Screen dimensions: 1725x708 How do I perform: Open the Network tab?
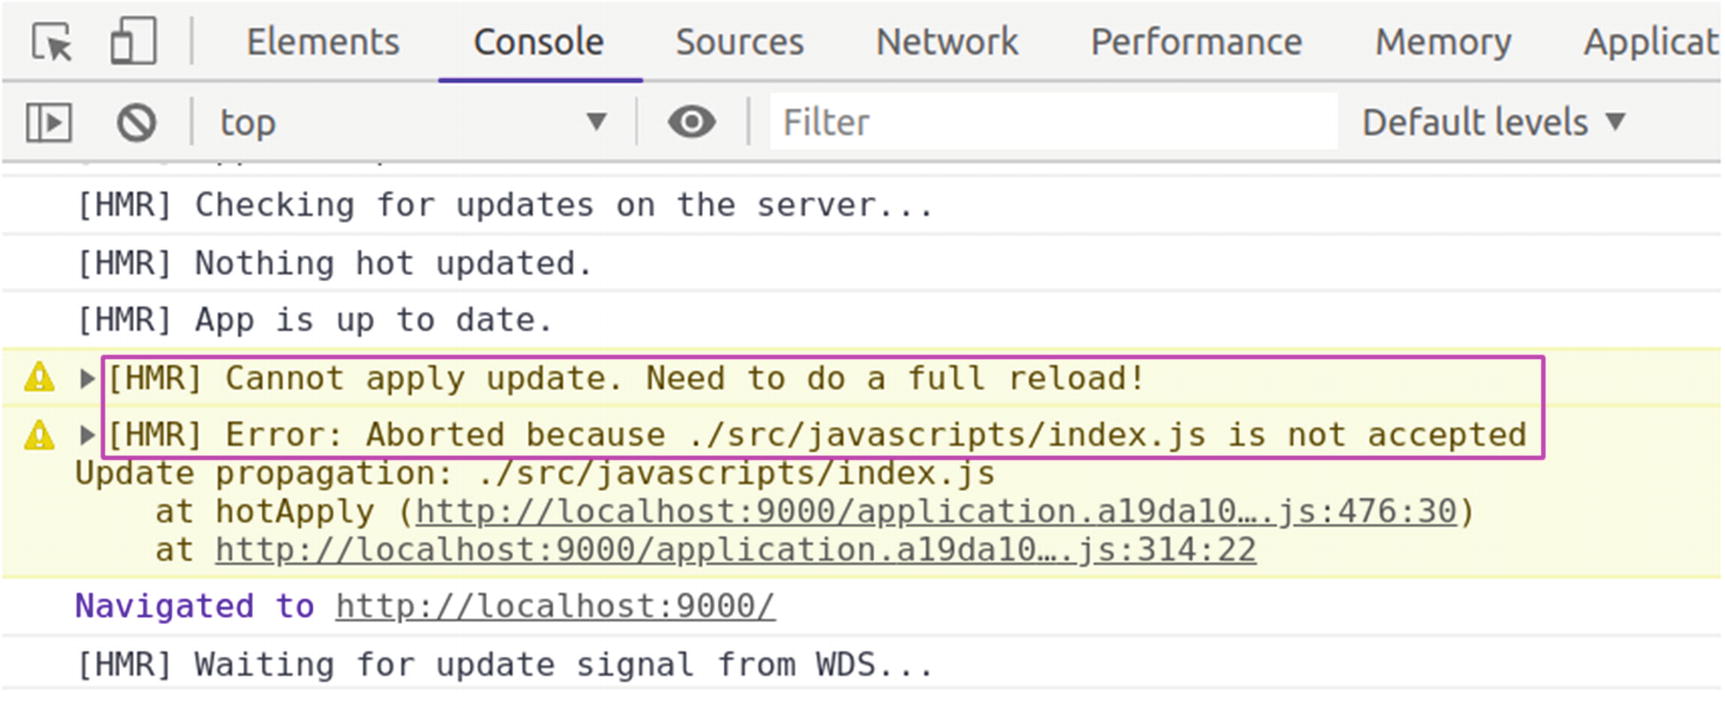[x=947, y=42]
